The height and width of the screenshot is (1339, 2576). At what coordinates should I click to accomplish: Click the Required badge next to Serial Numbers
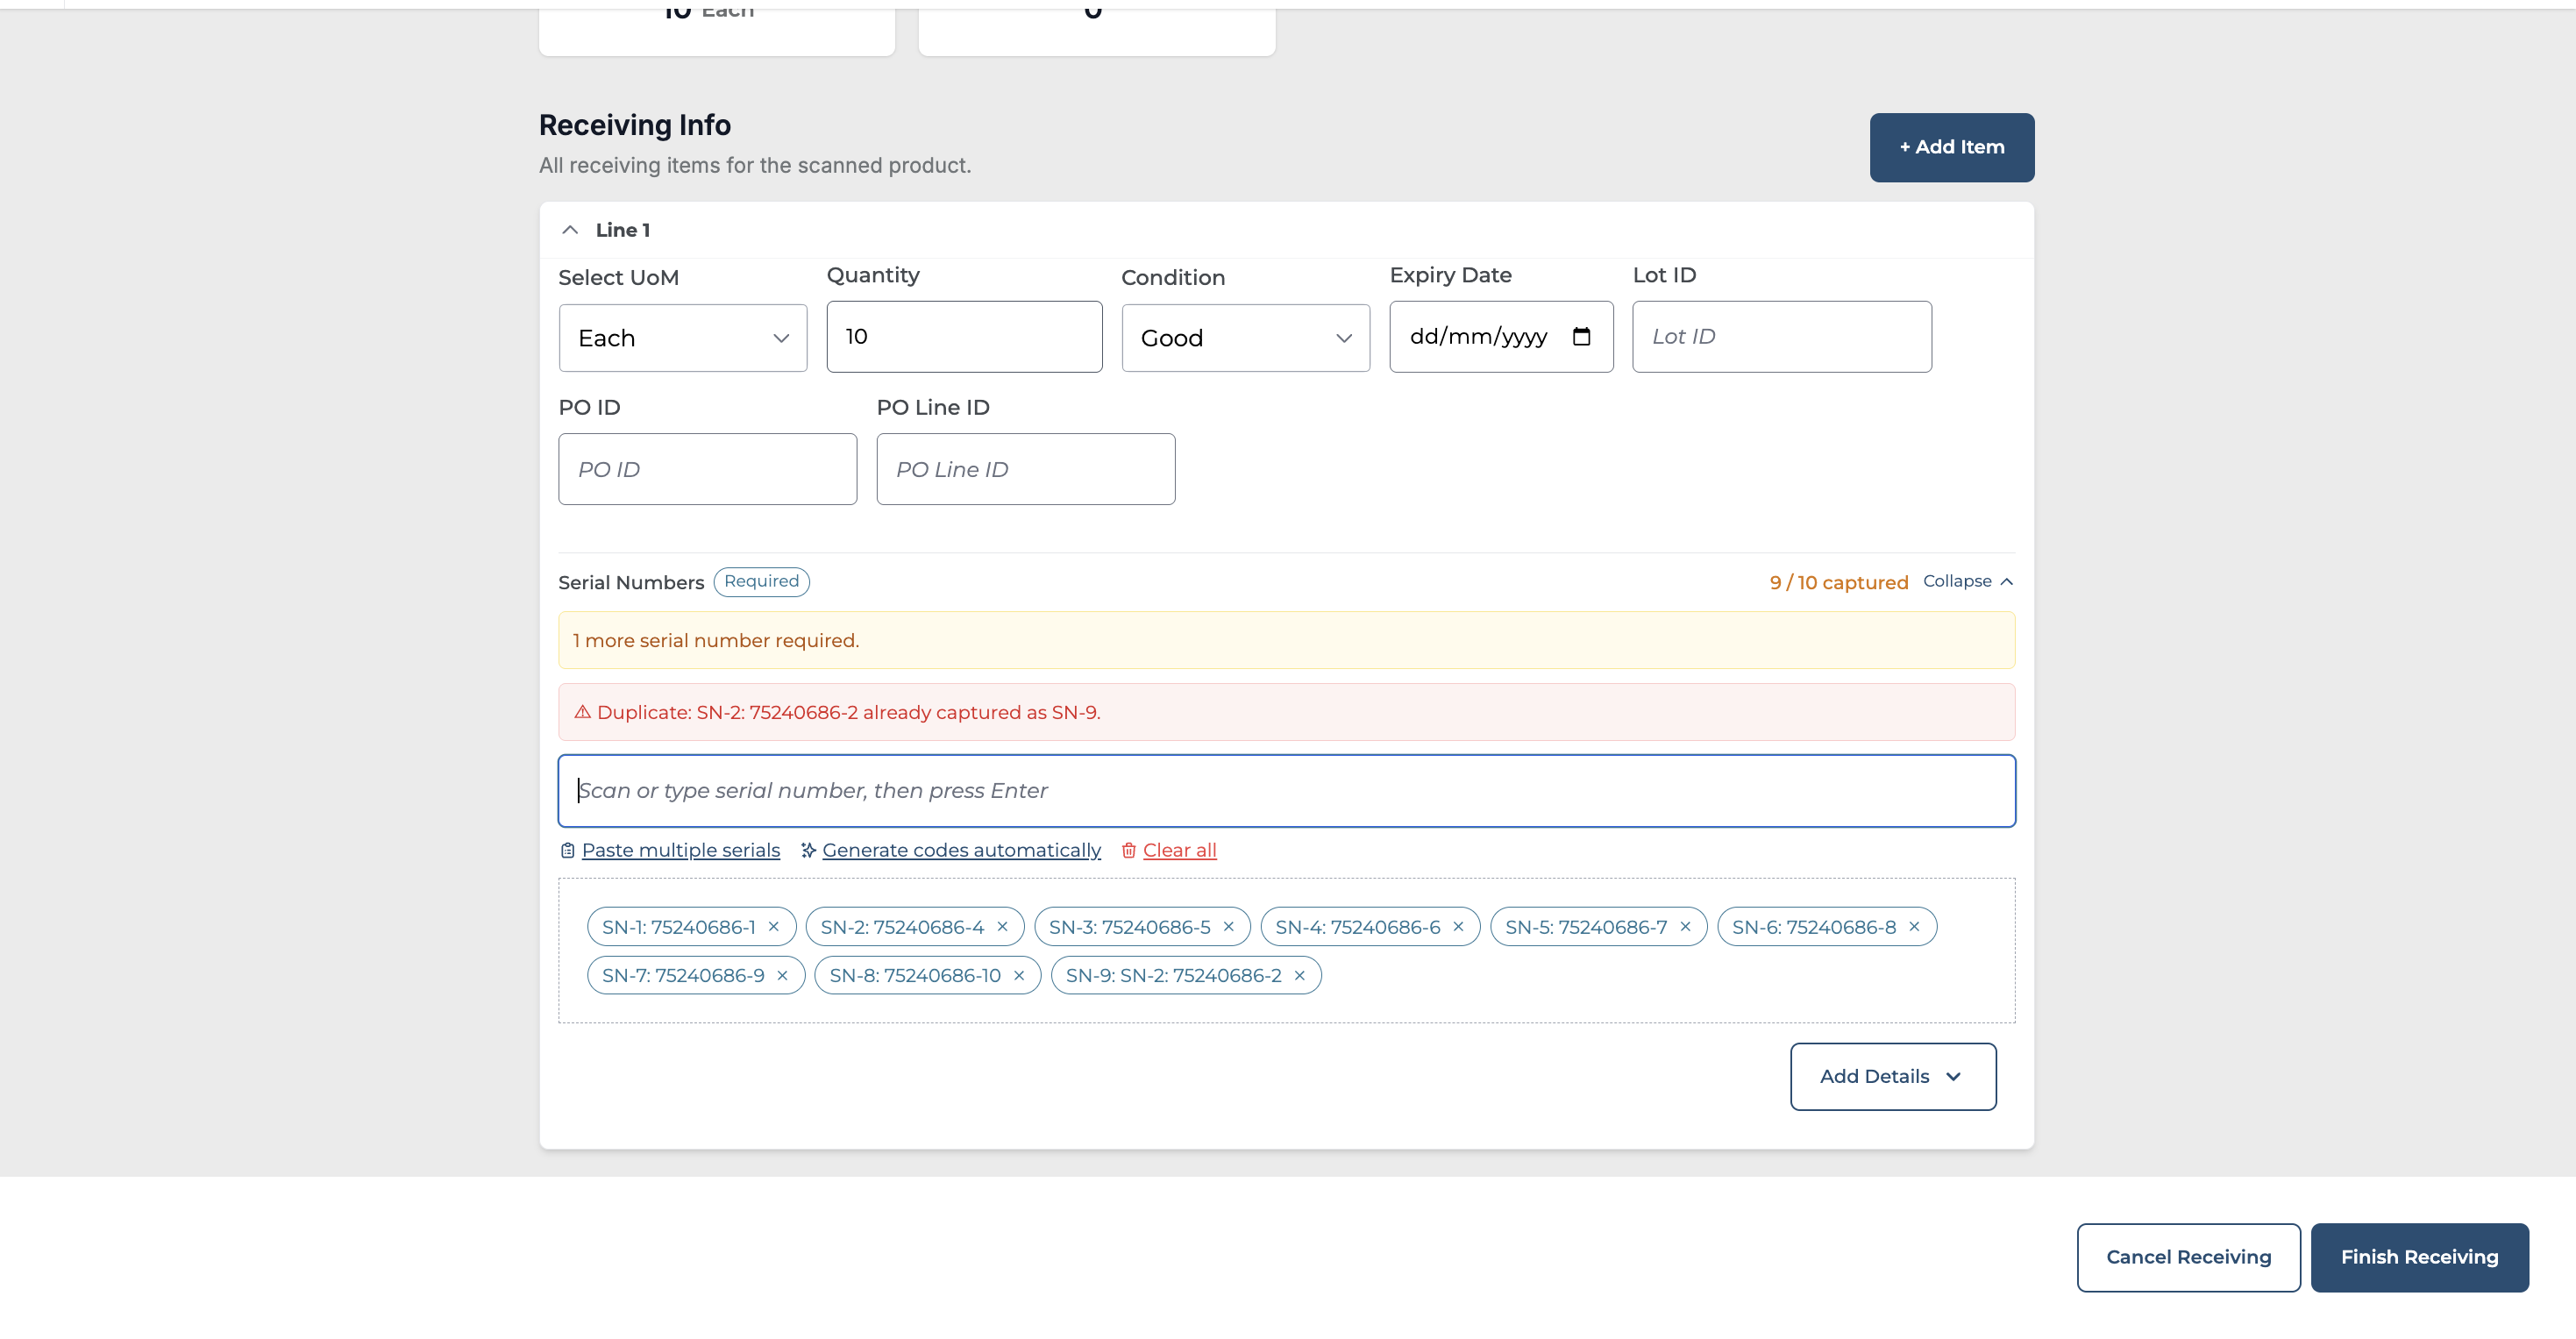click(x=761, y=581)
